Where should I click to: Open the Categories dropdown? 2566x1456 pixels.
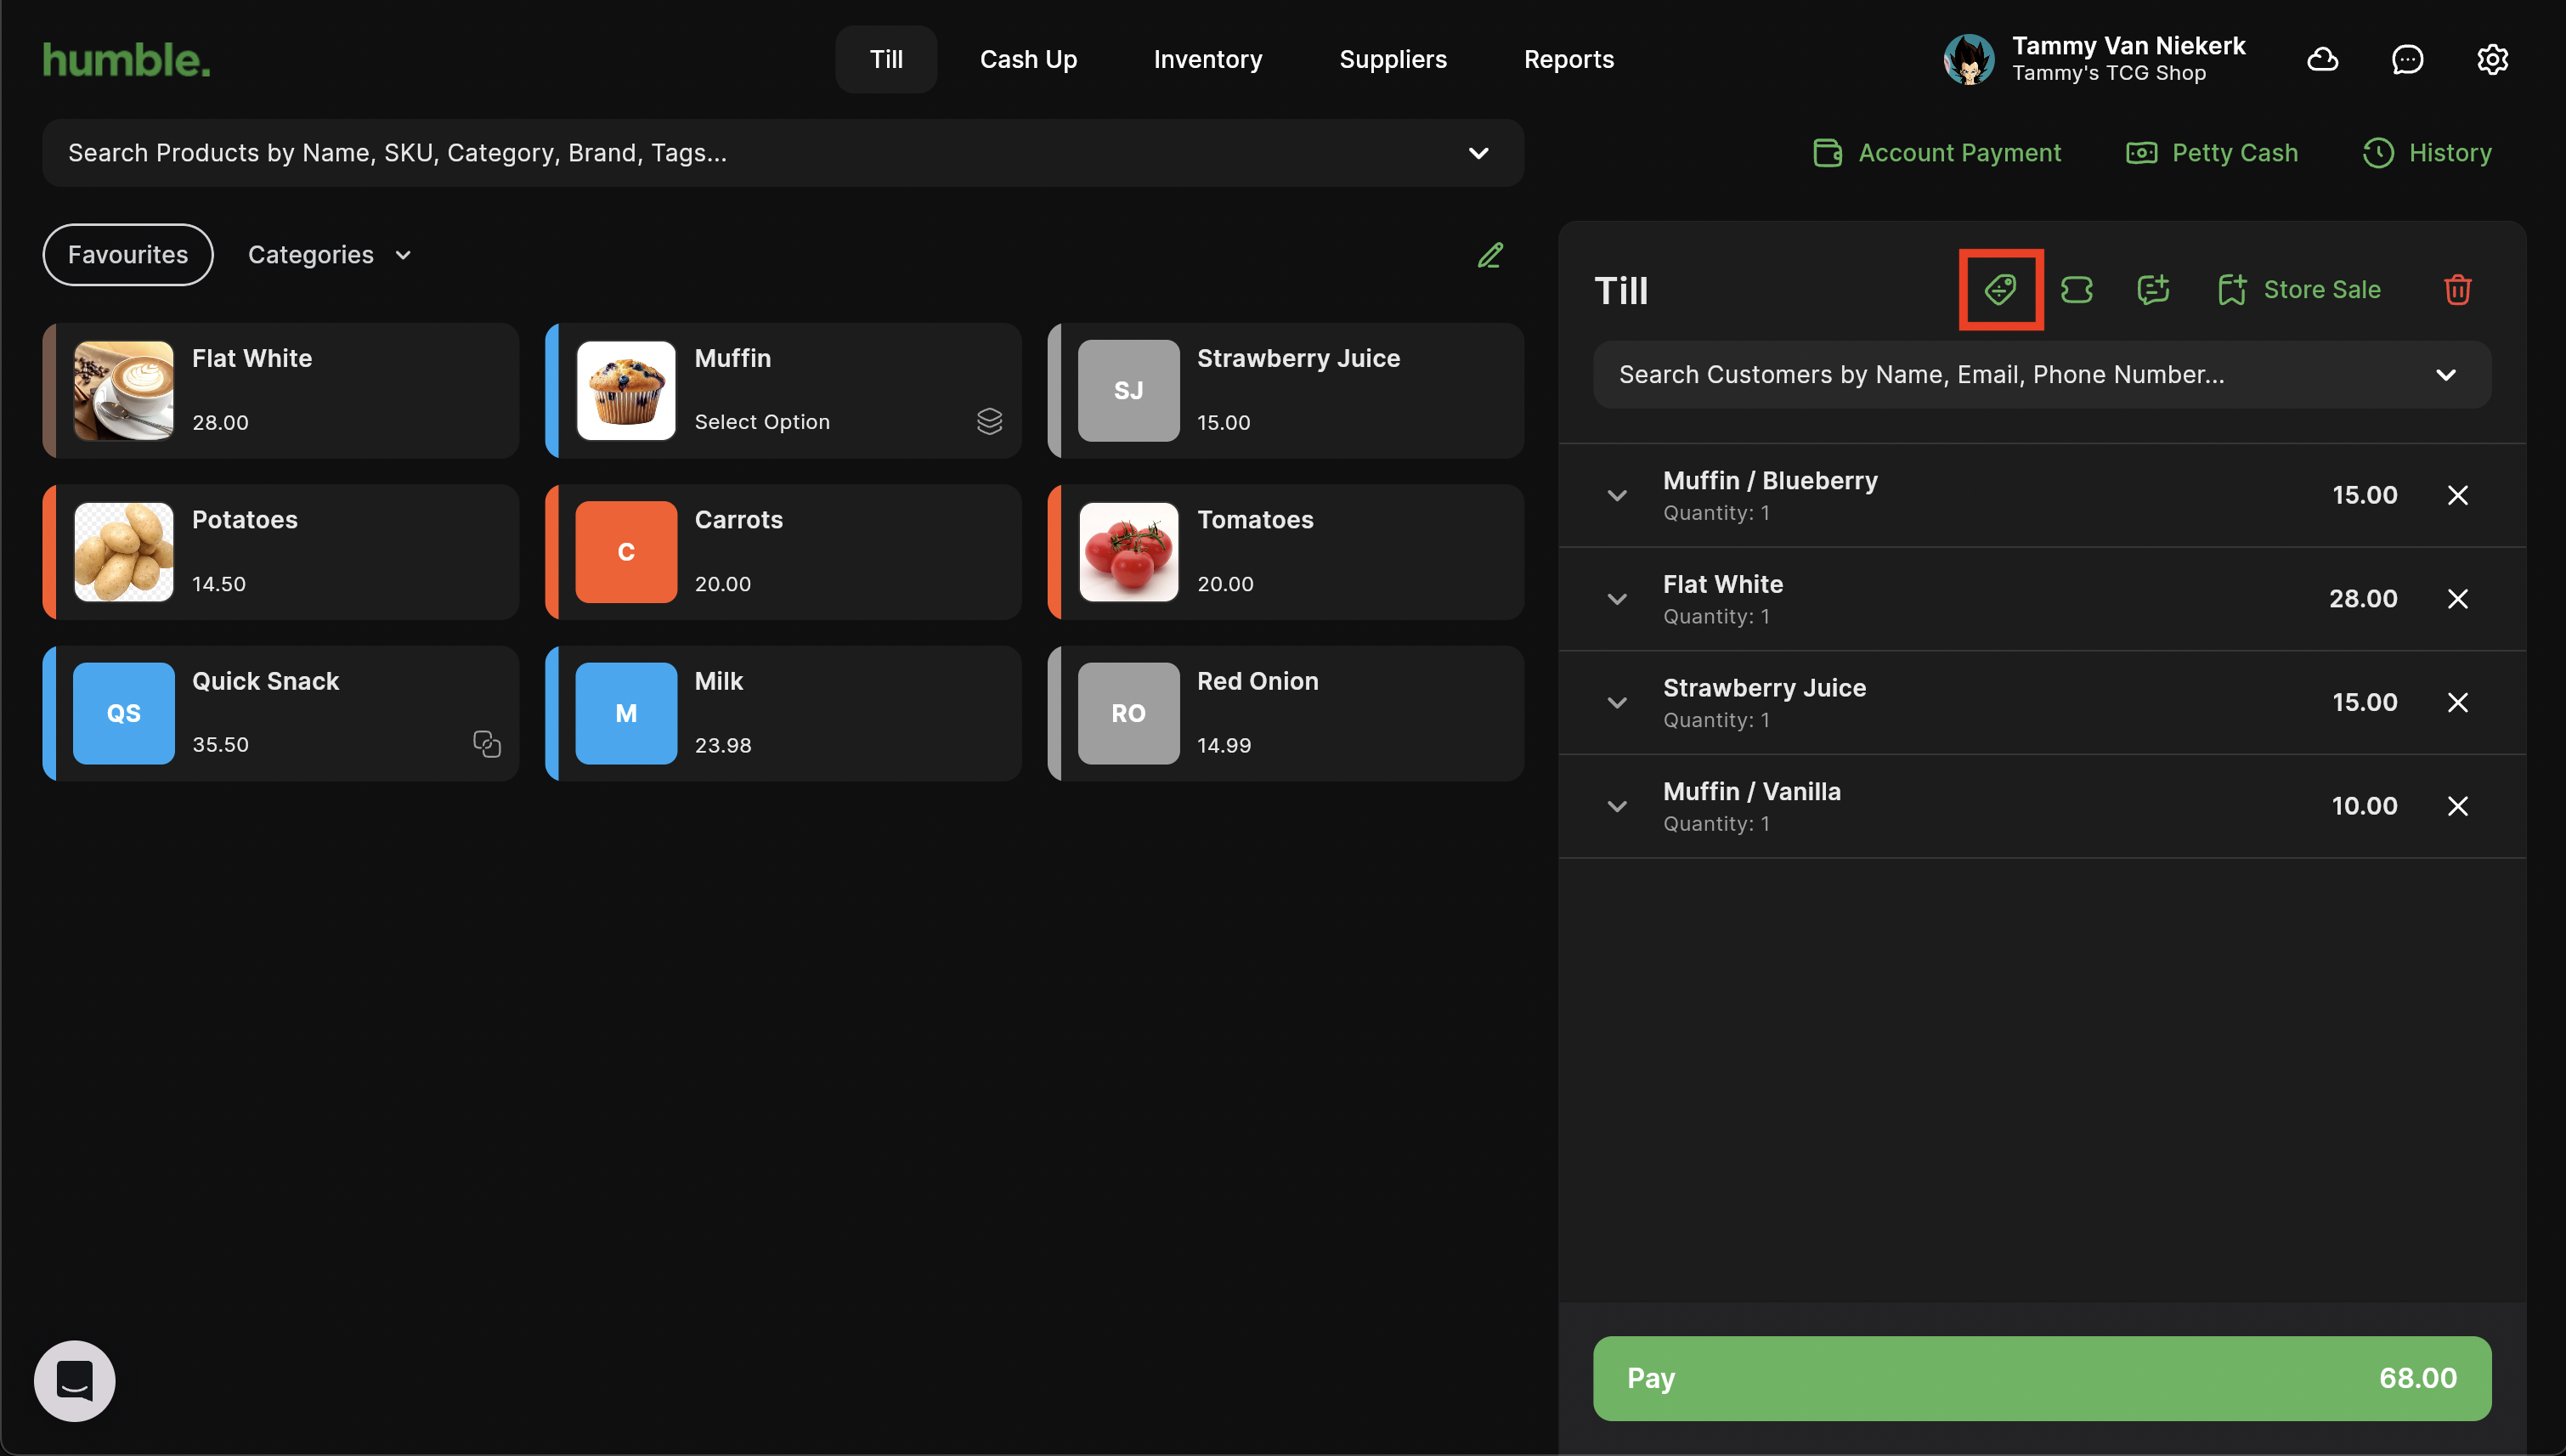(329, 255)
